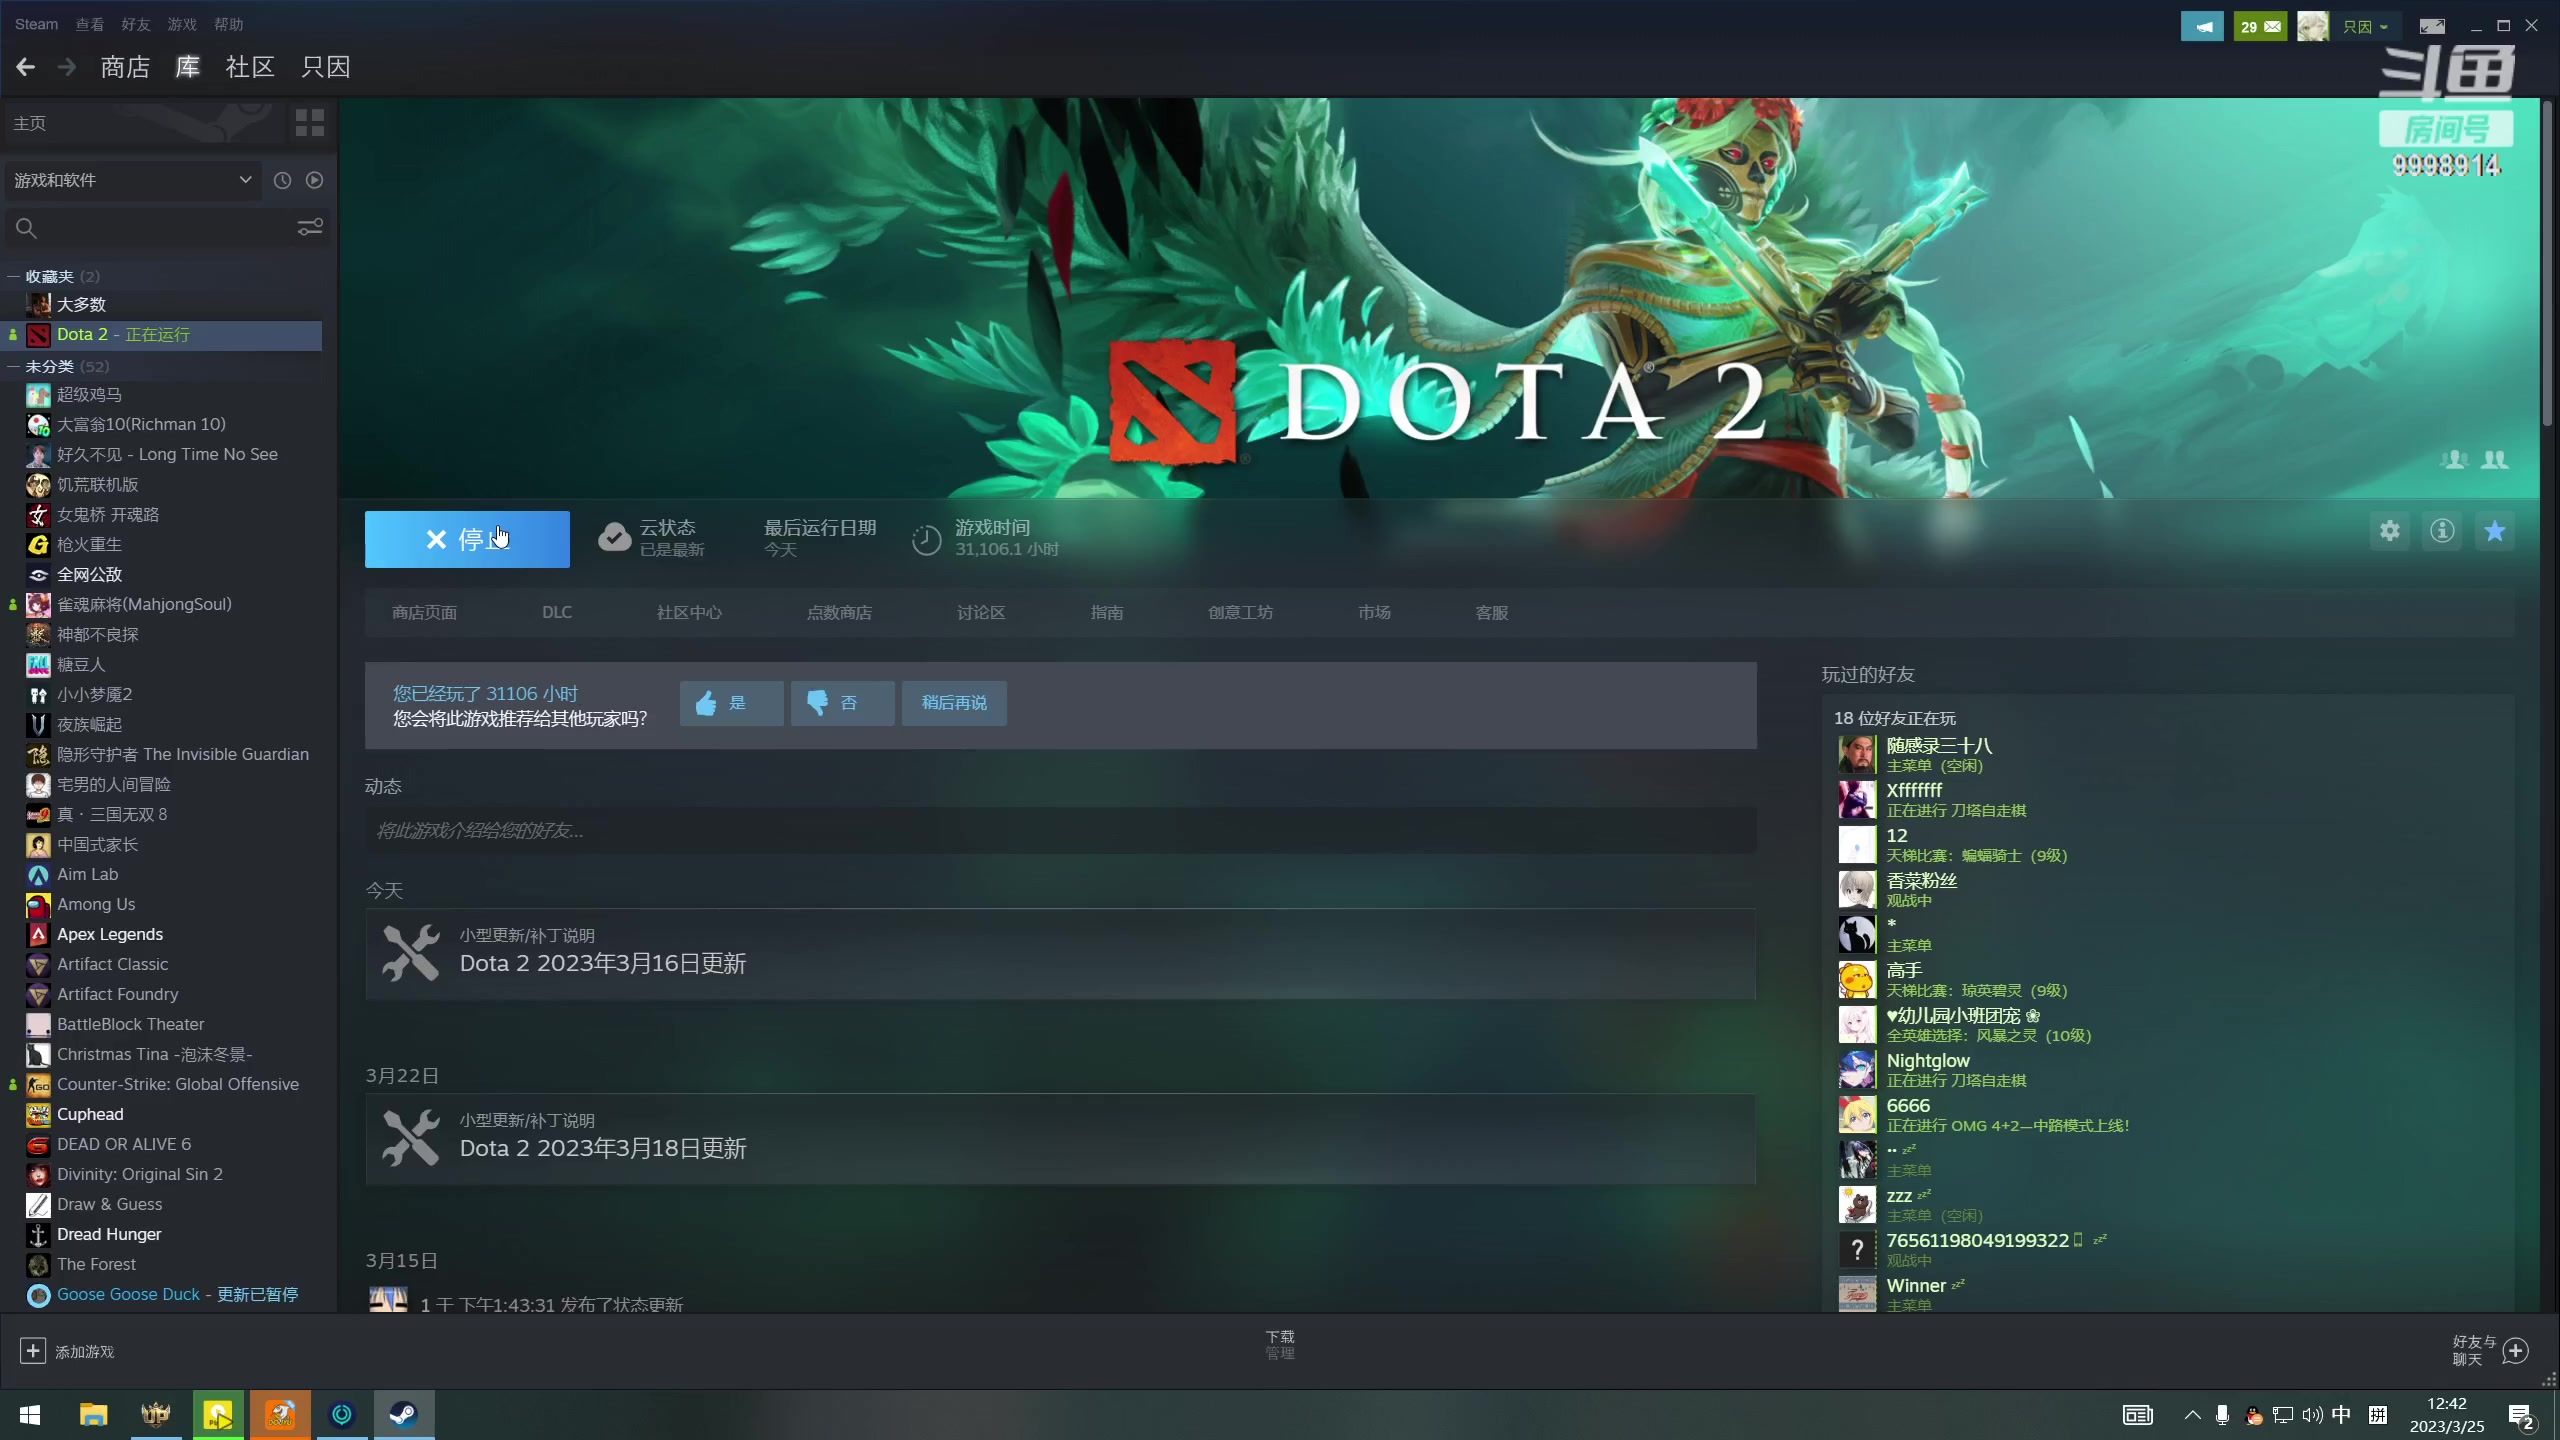The height and width of the screenshot is (1440, 2560).
Task: Open game settings gear icon
Action: (2390, 531)
